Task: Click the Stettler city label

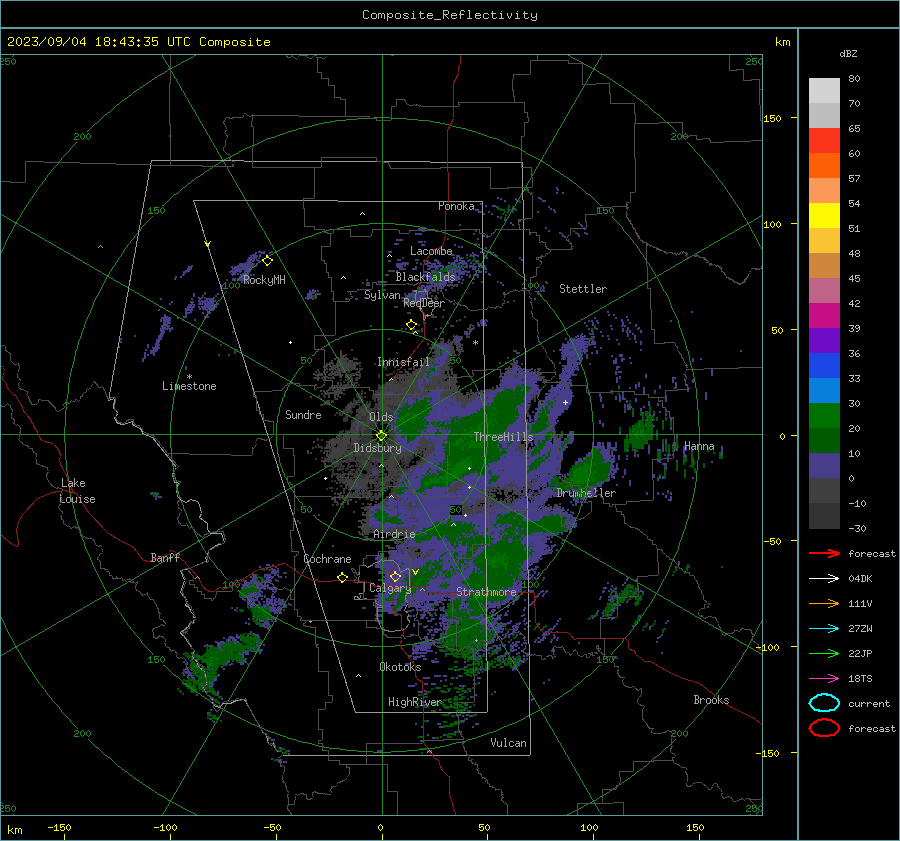Action: click(x=583, y=289)
